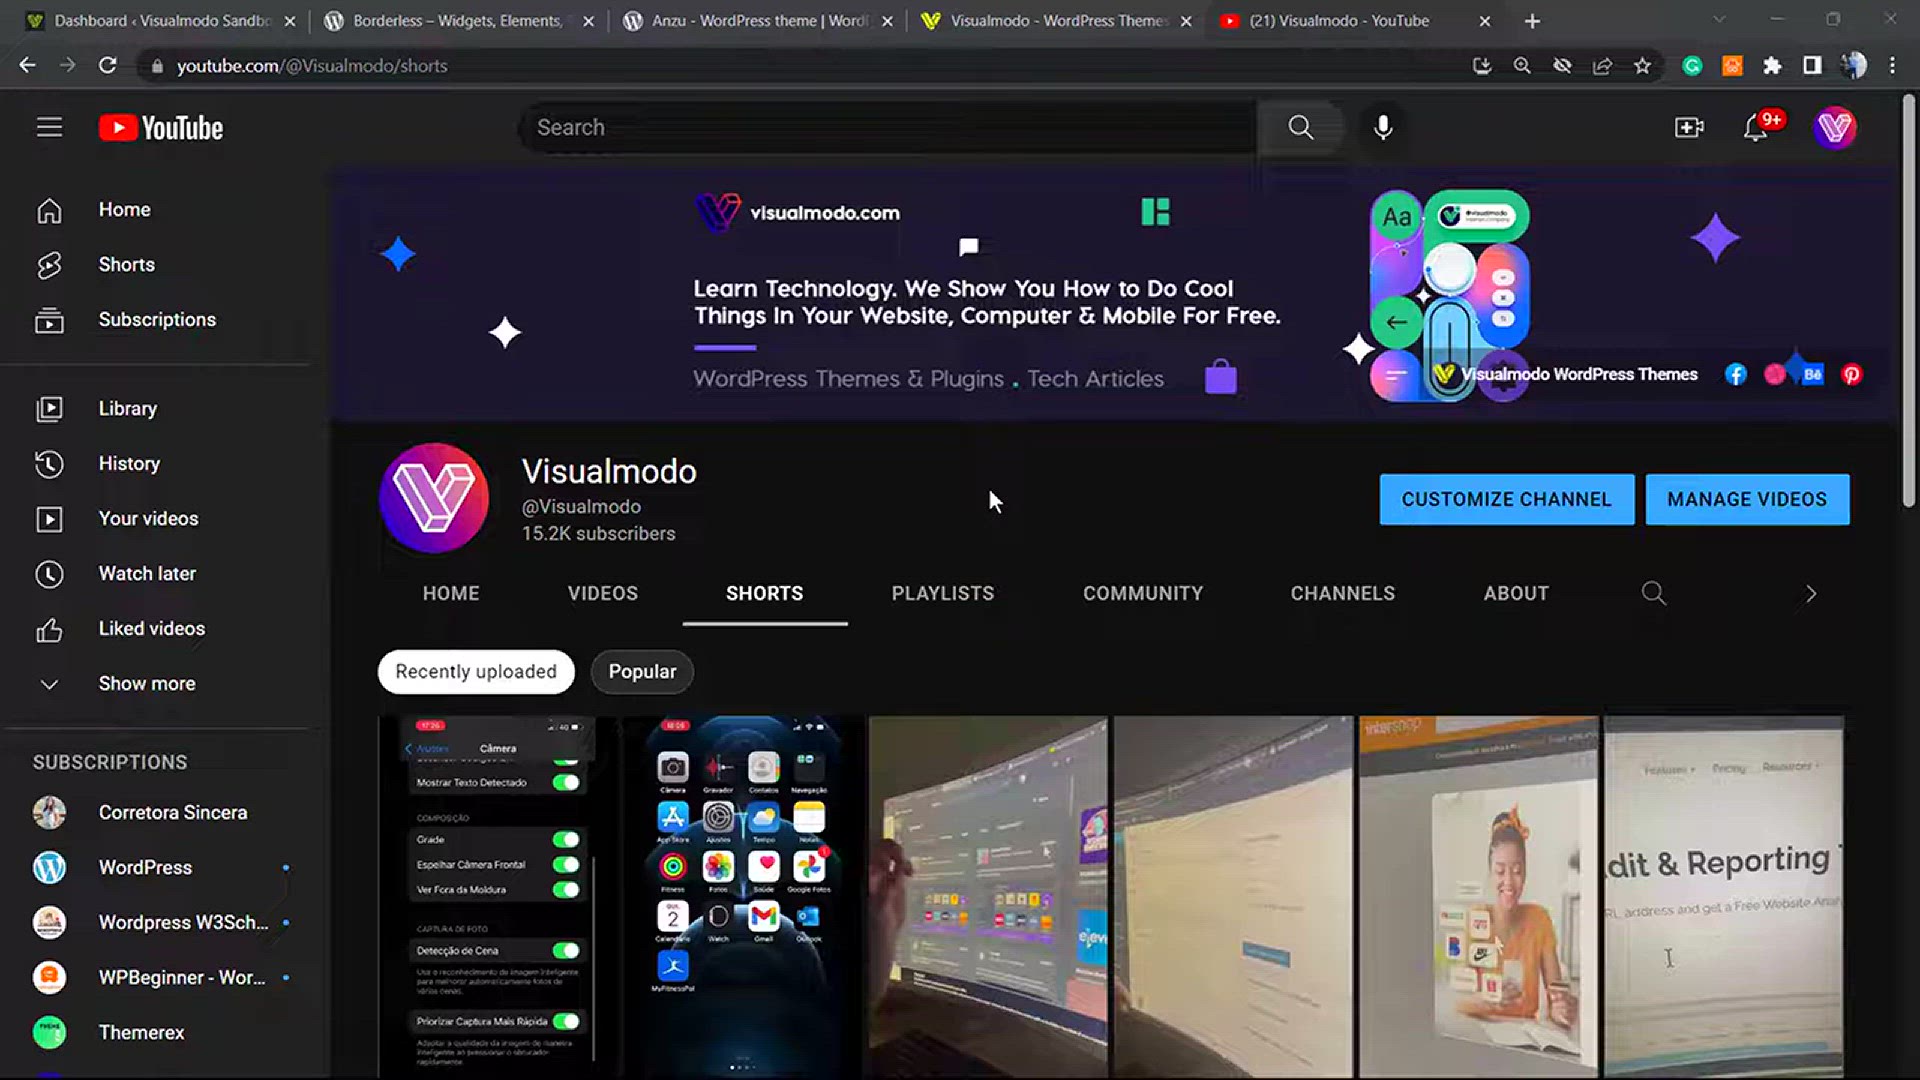Click the Pinterest icon on the banner

click(x=1851, y=374)
